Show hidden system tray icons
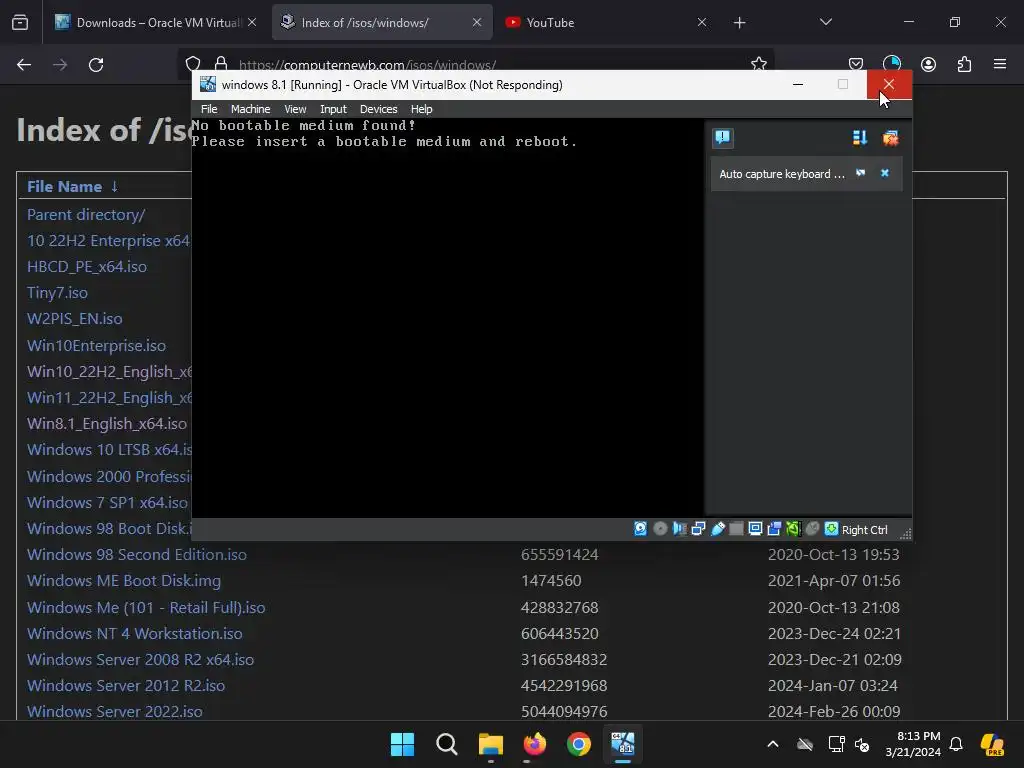The width and height of the screenshot is (1024, 768). tap(773, 744)
